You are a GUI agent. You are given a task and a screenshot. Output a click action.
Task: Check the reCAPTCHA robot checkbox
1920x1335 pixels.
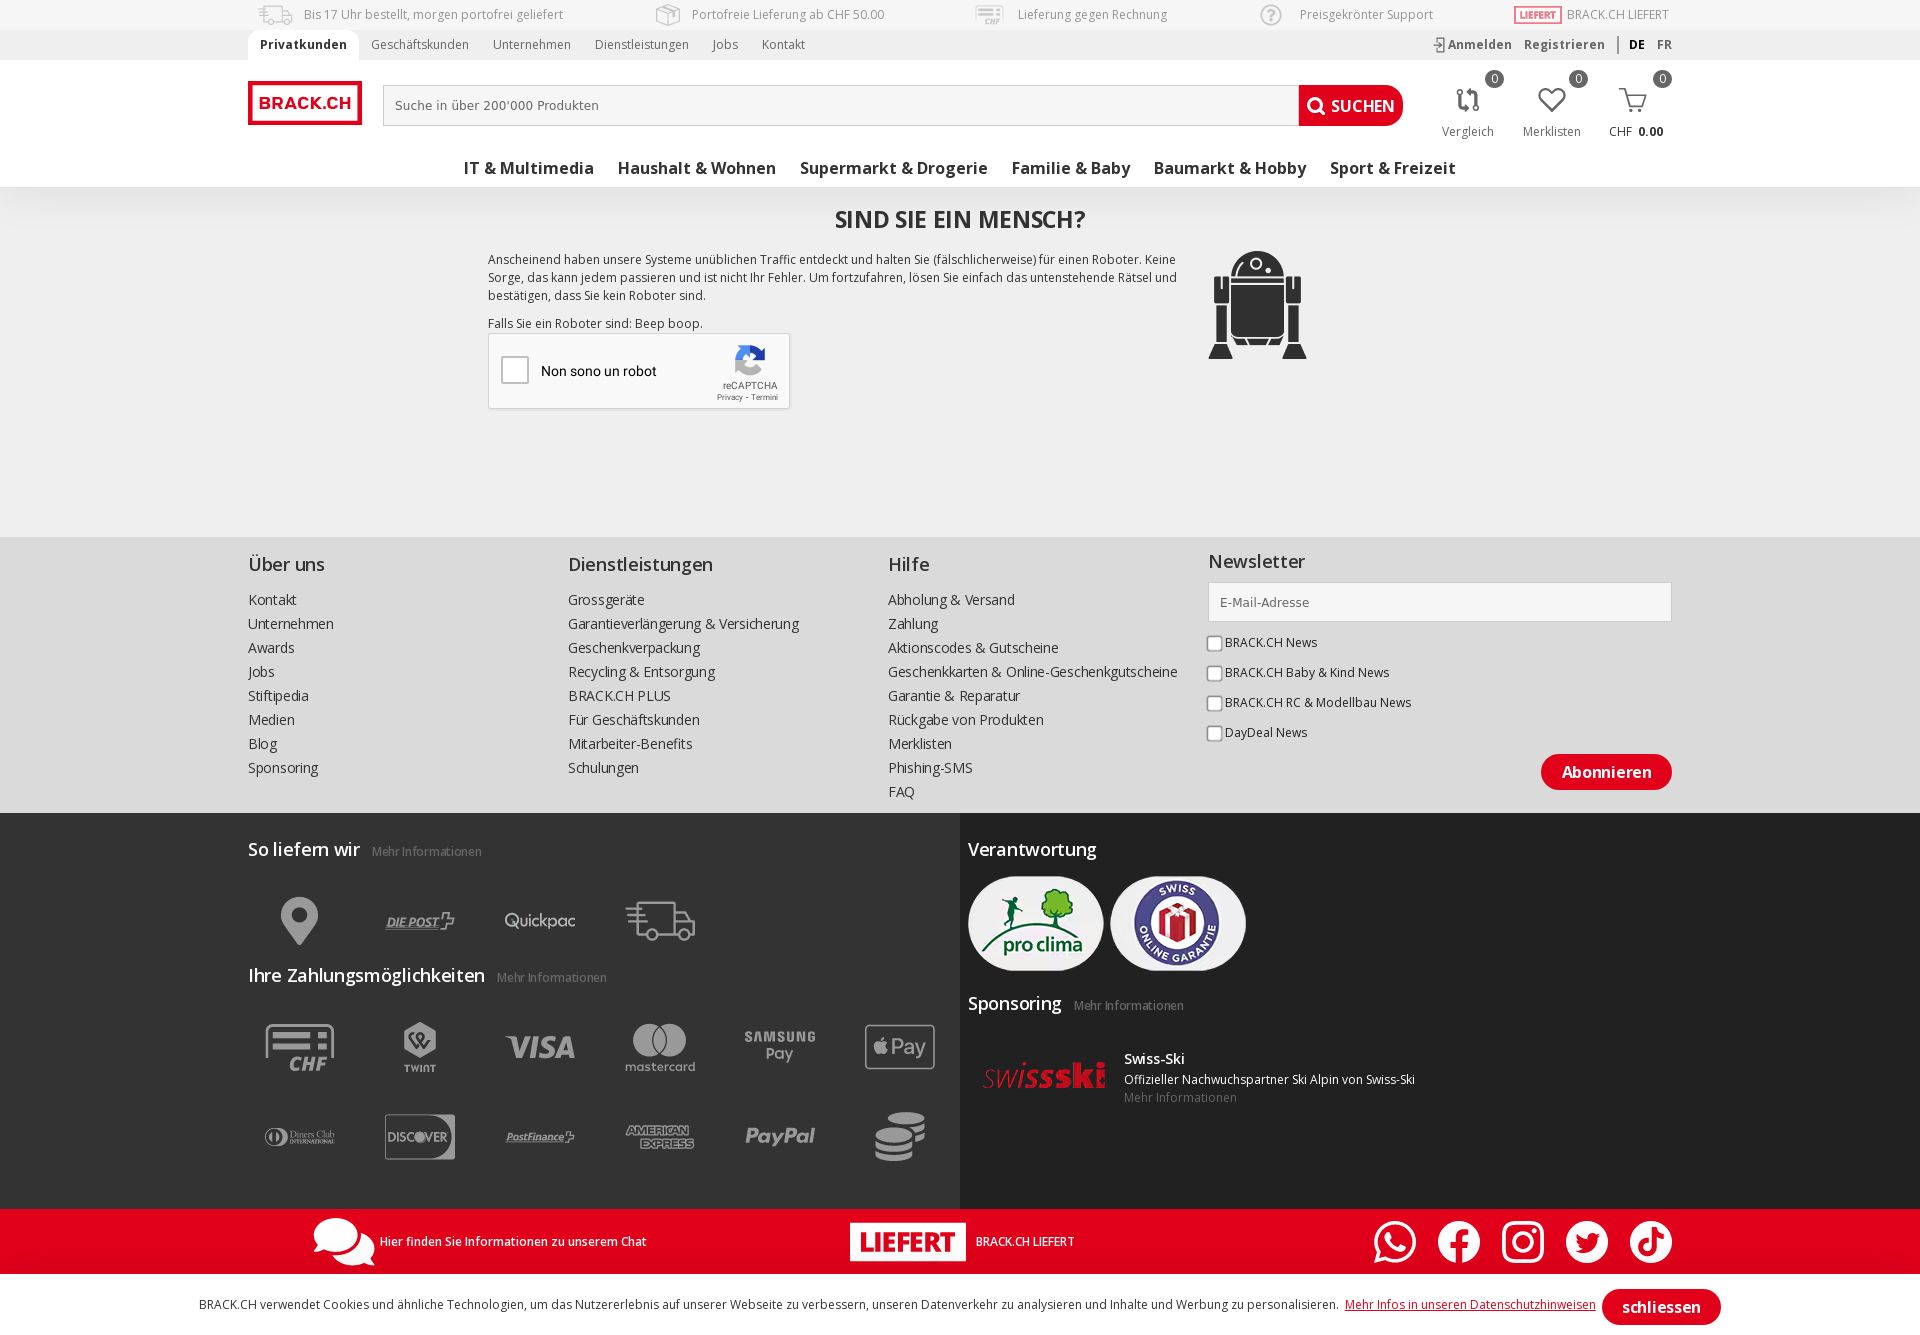[x=515, y=370]
